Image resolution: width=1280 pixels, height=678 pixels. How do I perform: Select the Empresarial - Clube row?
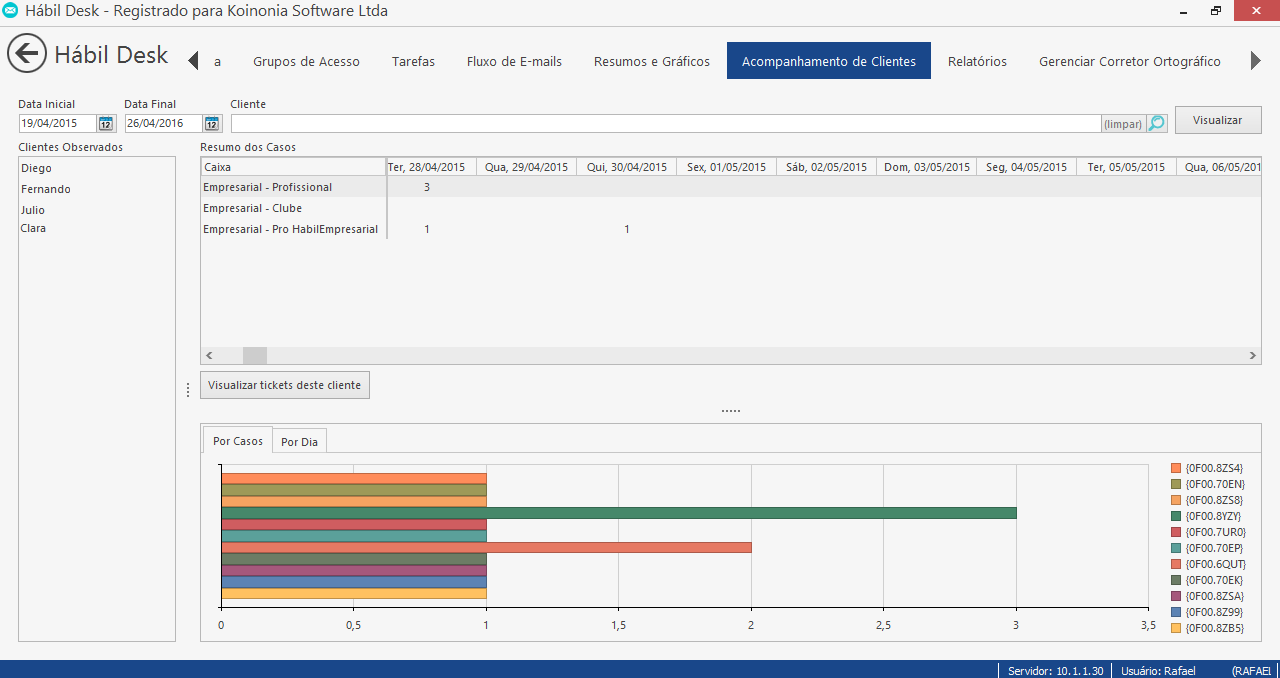[x=253, y=208]
